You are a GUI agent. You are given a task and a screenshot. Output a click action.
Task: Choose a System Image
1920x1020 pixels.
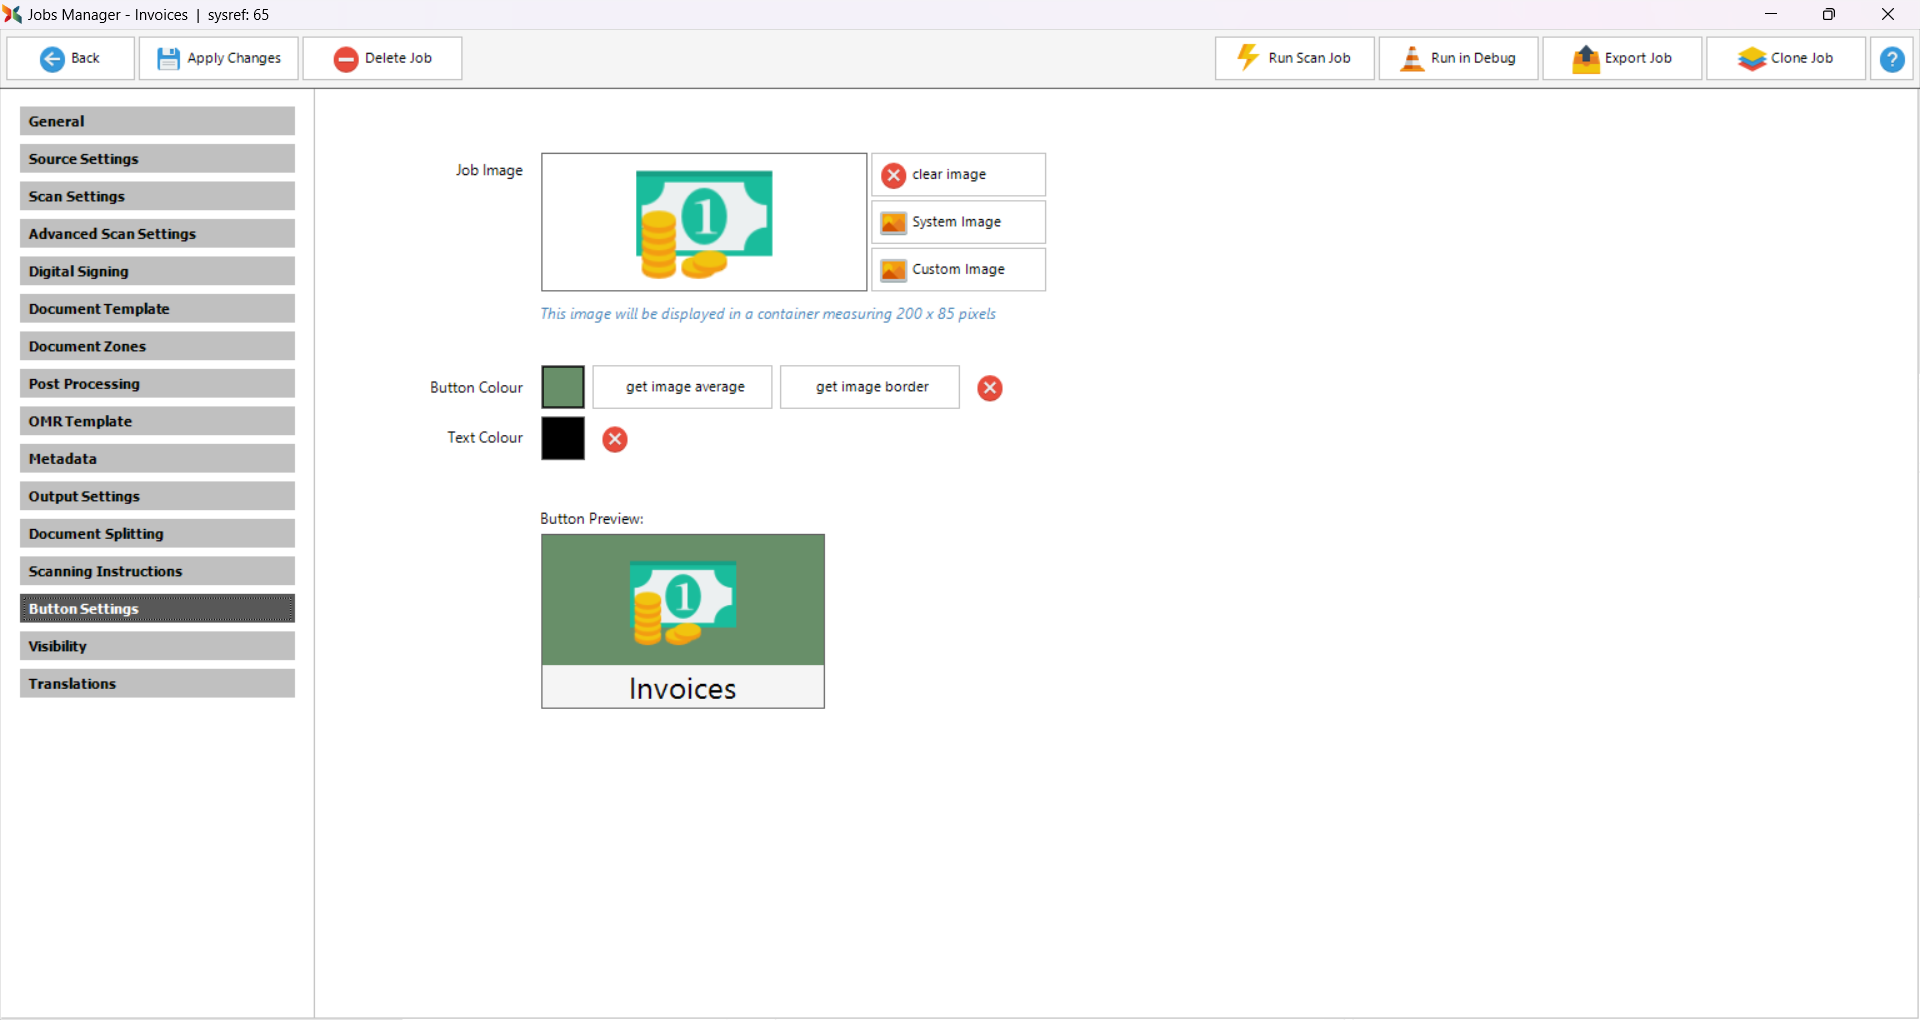pos(958,222)
